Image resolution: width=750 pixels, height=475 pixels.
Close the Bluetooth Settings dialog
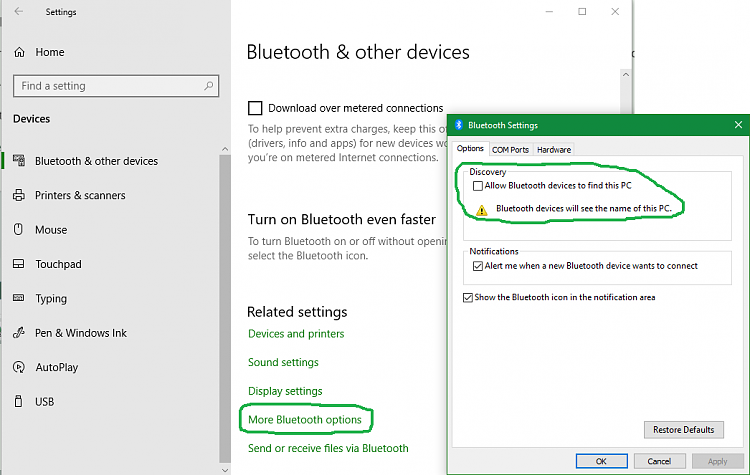click(x=738, y=125)
